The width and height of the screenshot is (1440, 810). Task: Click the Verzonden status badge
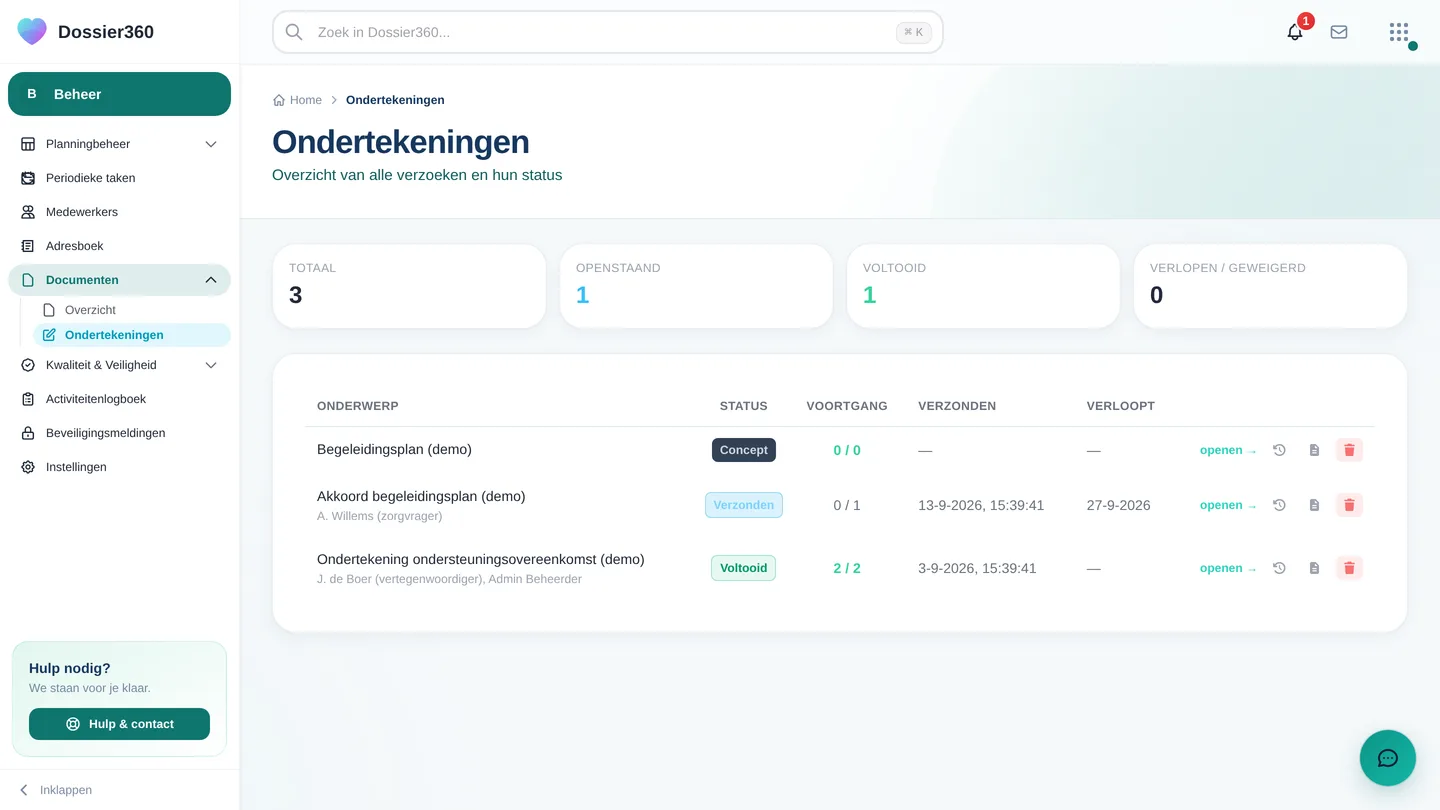(x=744, y=505)
